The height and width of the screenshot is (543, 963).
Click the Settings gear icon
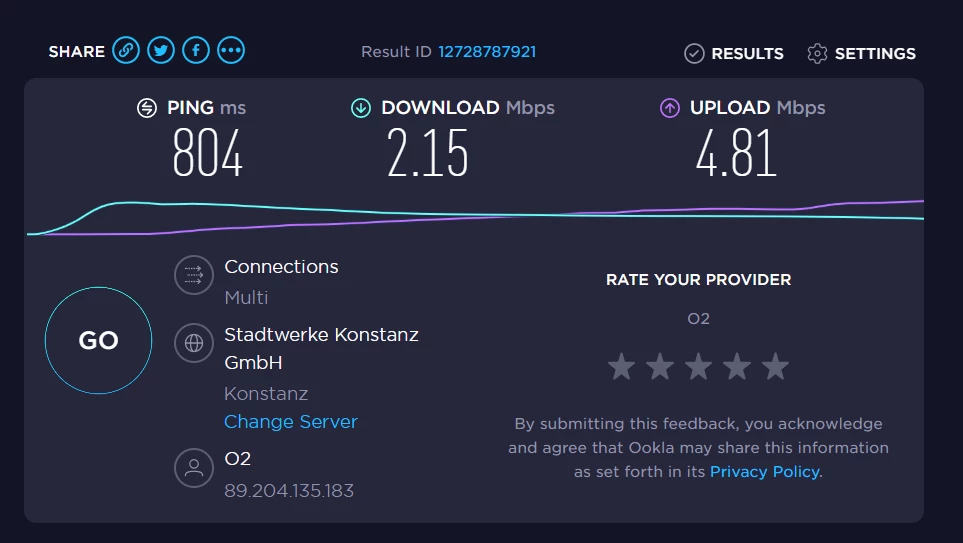pyautogui.click(x=817, y=54)
